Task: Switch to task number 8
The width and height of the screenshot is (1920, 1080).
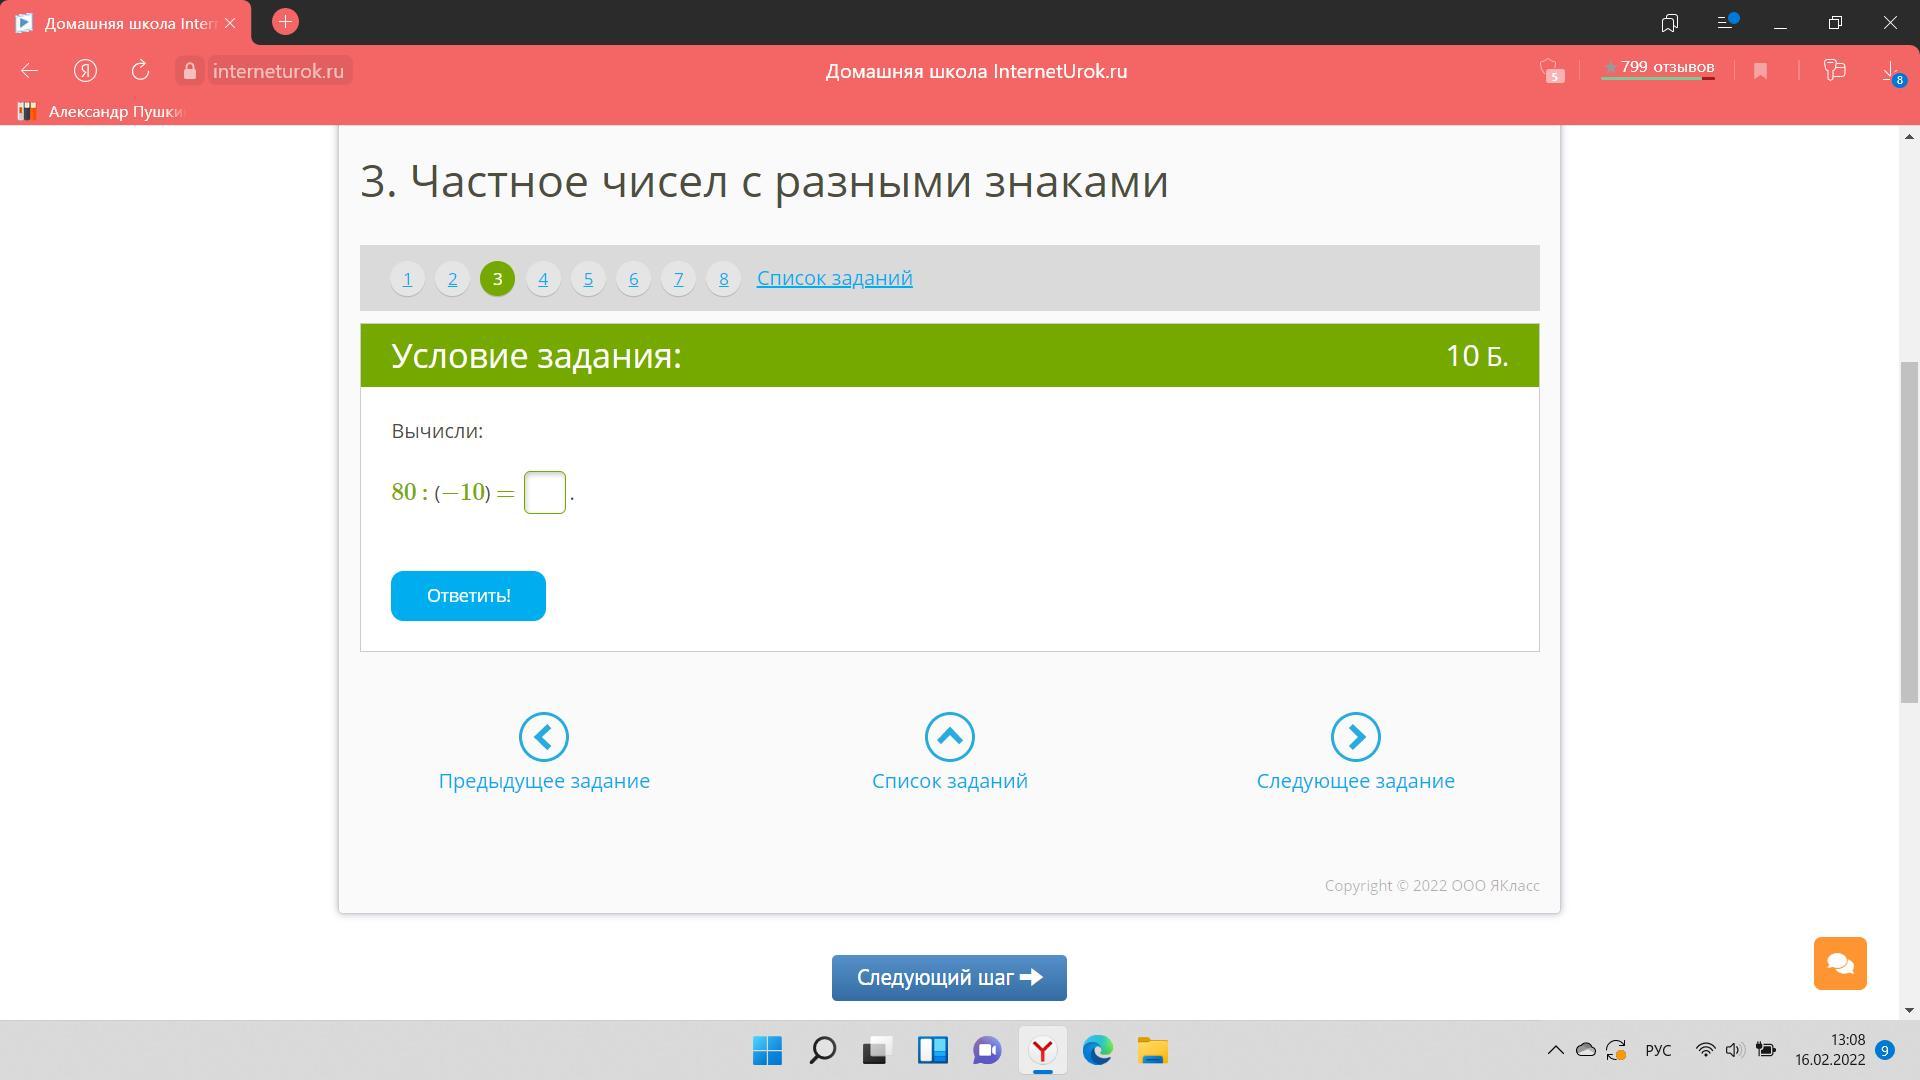Action: [723, 279]
